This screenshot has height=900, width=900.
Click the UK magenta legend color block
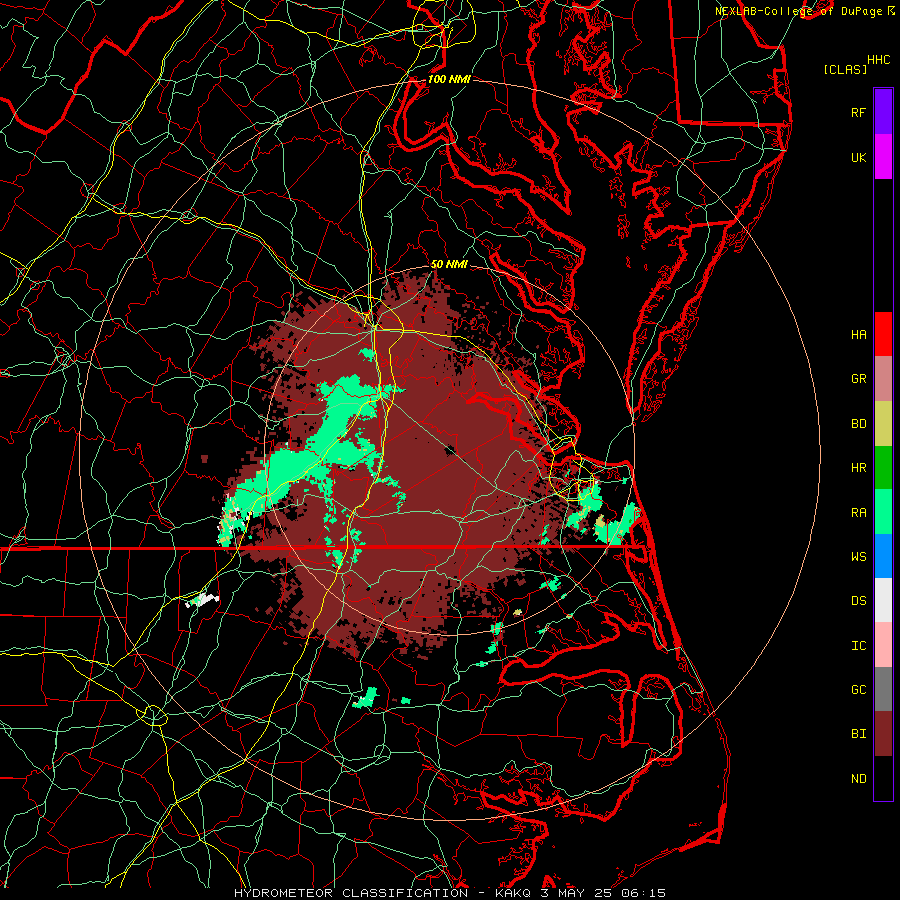point(883,157)
